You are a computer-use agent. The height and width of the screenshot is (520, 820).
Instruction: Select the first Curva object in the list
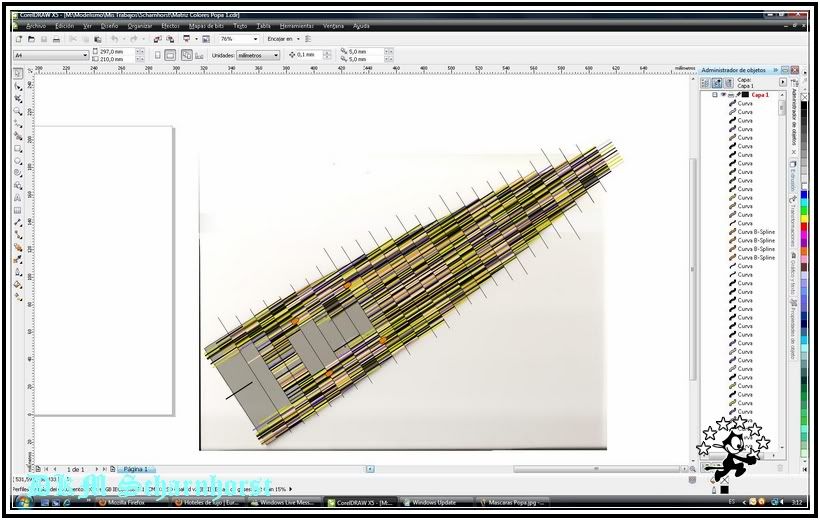pos(745,104)
